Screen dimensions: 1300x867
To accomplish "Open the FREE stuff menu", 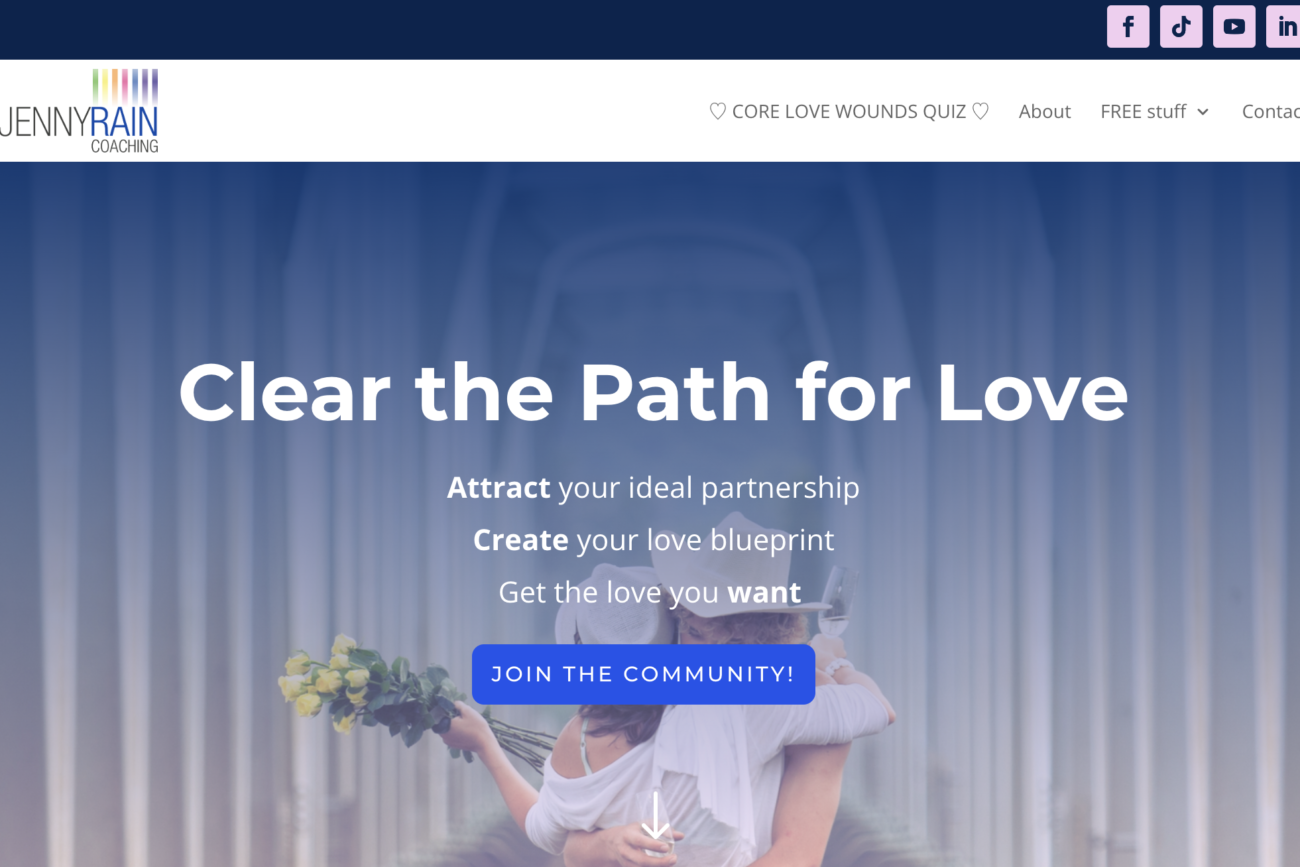I will coord(1154,111).
